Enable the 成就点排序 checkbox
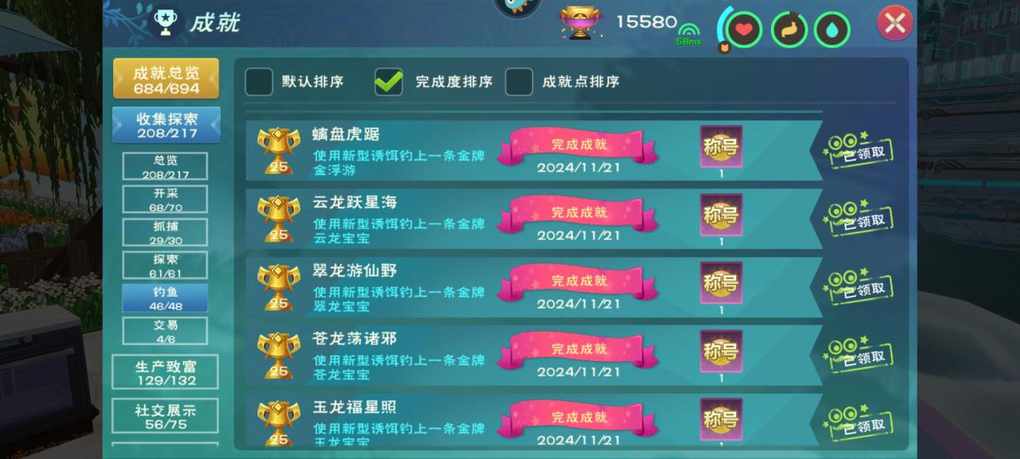 point(519,82)
